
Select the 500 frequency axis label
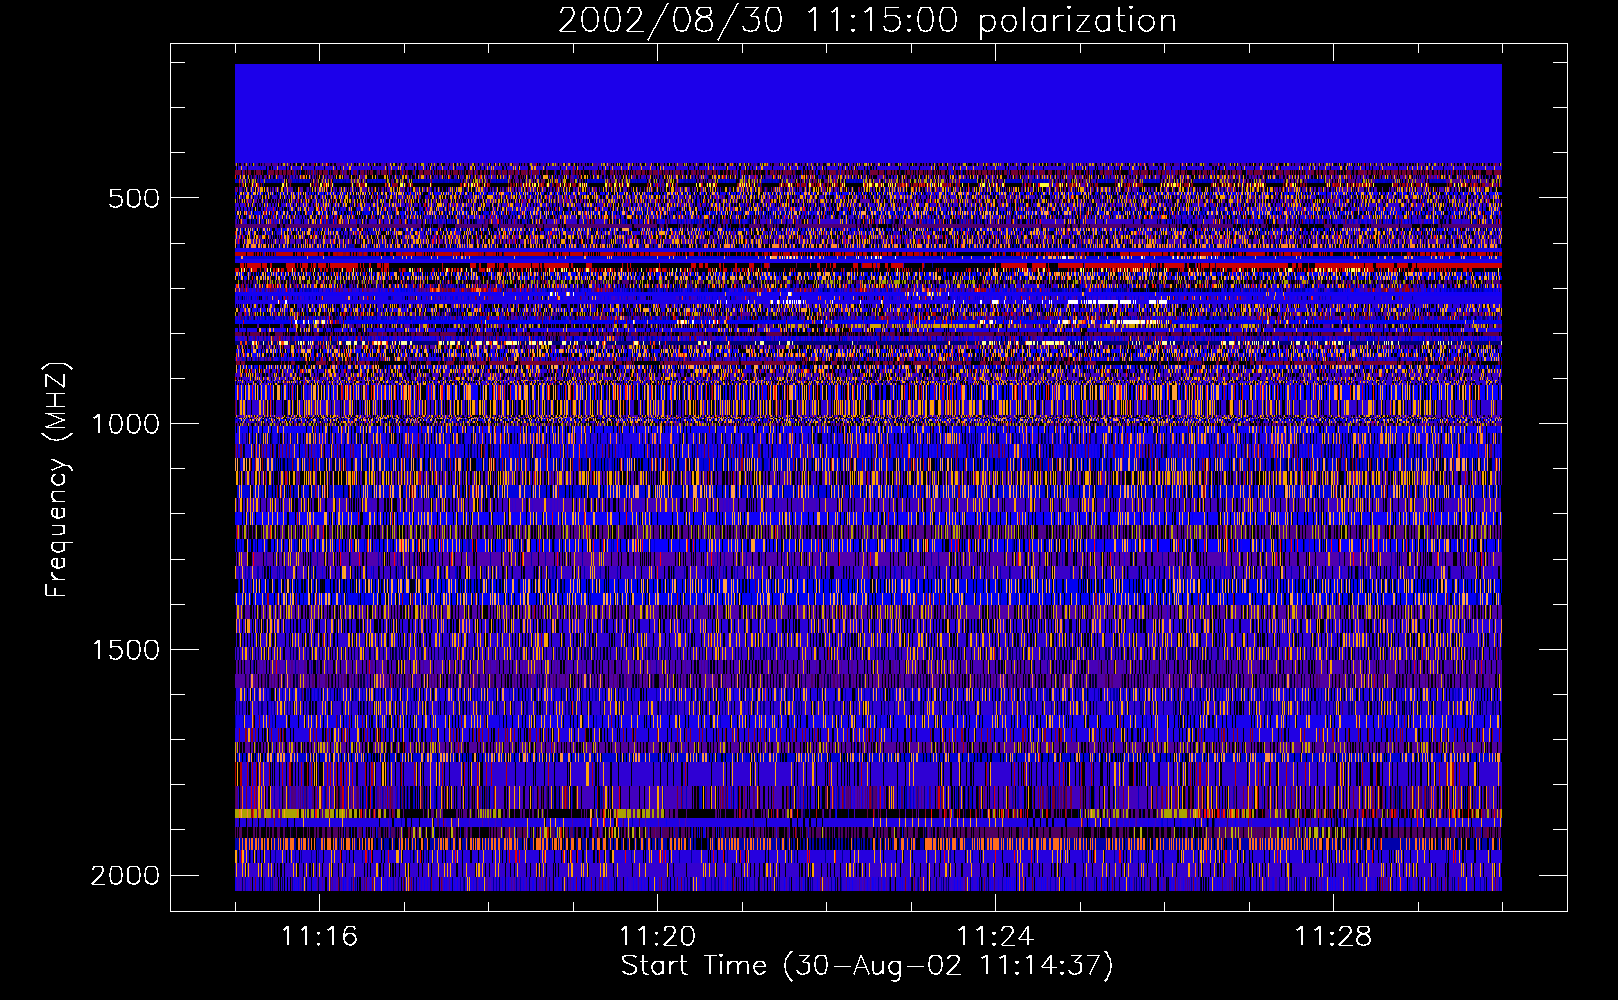[x=134, y=198]
